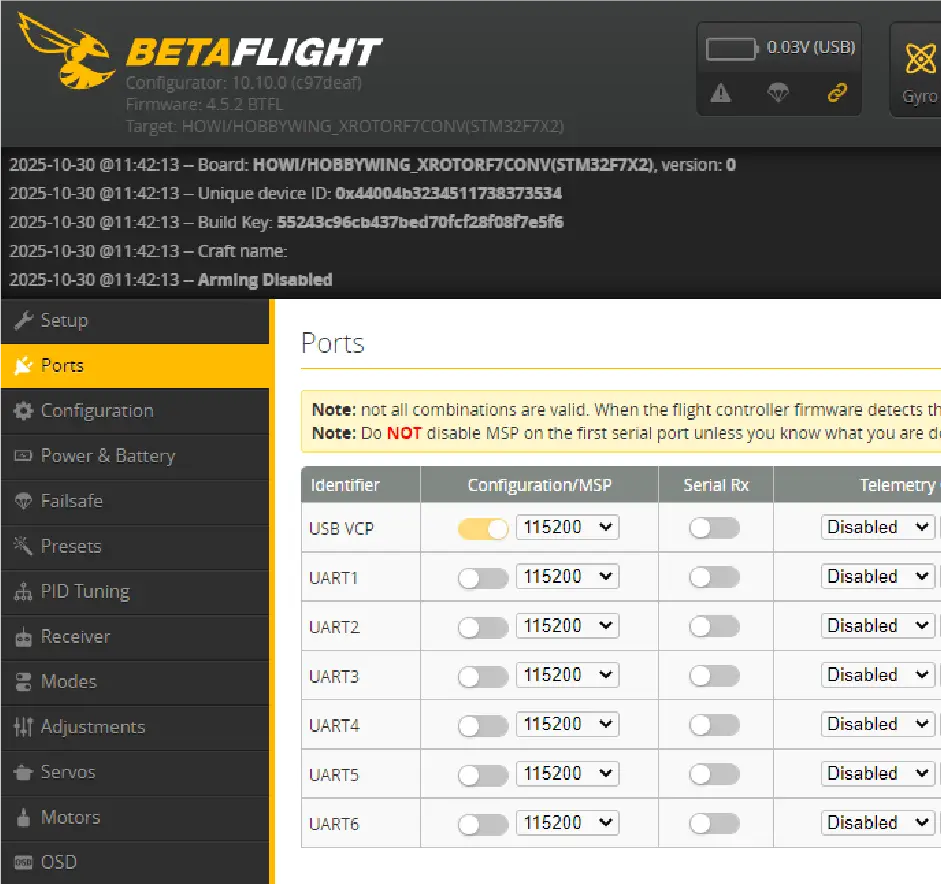Screen dimensions: 941x884
Task: Click the Setup wrench icon in sidebar
Action: (x=23, y=321)
